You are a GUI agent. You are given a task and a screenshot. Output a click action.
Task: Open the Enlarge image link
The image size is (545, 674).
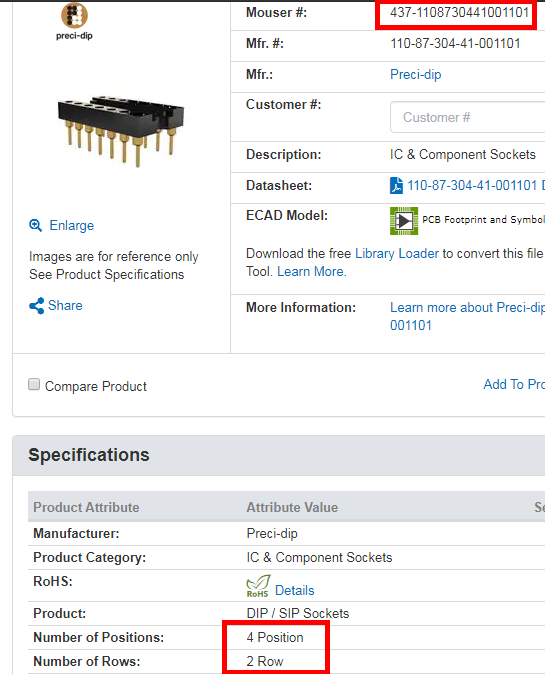click(x=71, y=225)
